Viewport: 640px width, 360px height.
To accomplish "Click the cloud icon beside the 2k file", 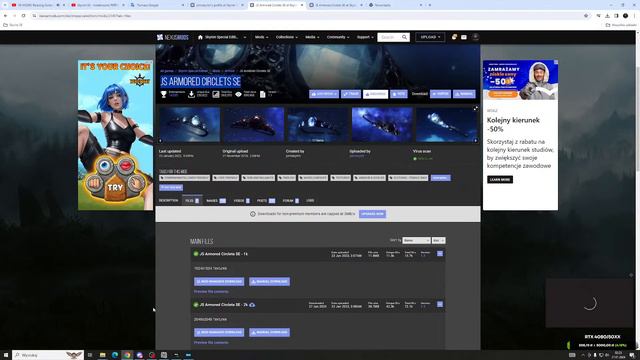I will (x=252, y=305).
